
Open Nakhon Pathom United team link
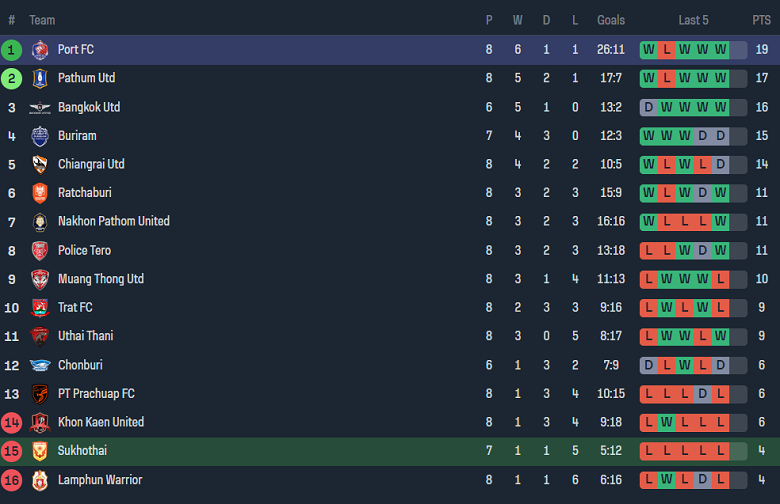(114, 221)
